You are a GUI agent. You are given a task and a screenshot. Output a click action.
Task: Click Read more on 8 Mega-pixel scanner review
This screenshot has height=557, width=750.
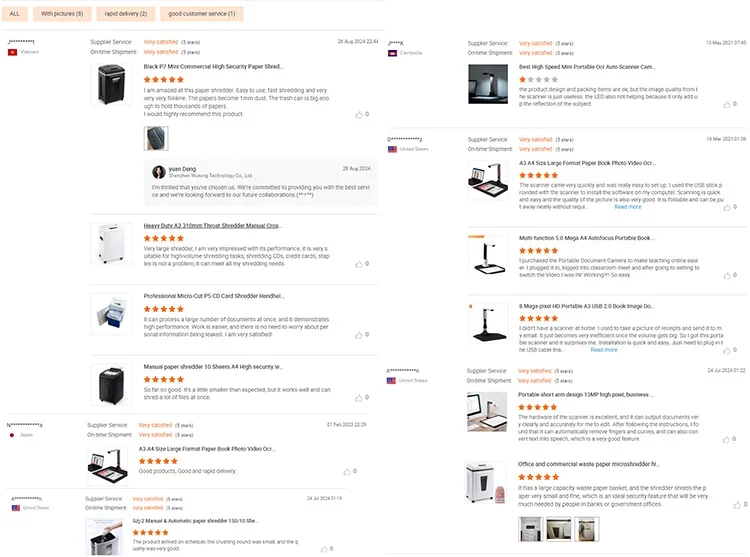click(x=604, y=350)
